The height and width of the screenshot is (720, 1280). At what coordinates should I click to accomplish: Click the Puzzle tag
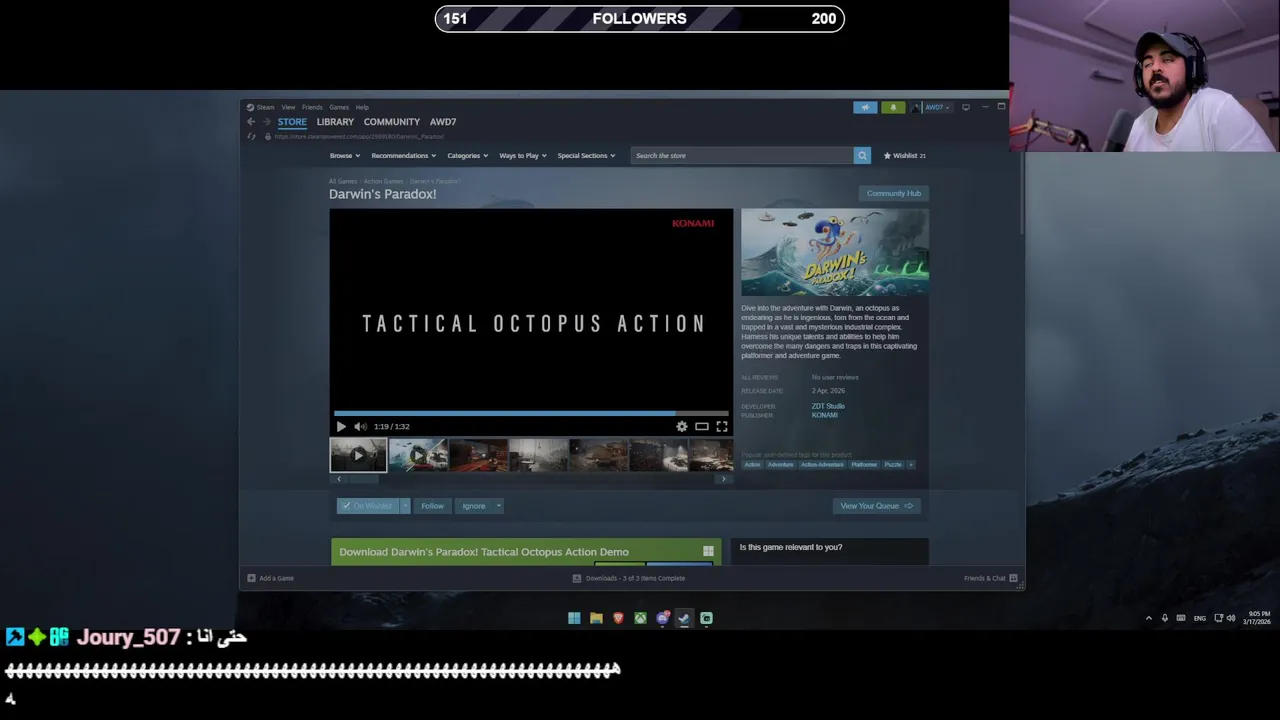(x=893, y=464)
